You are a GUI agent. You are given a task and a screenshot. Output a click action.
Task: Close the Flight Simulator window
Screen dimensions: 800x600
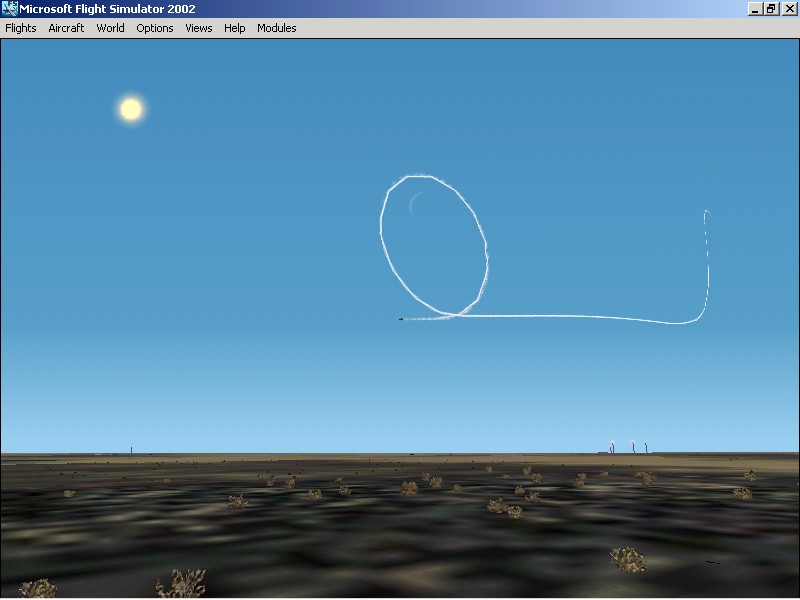point(789,9)
